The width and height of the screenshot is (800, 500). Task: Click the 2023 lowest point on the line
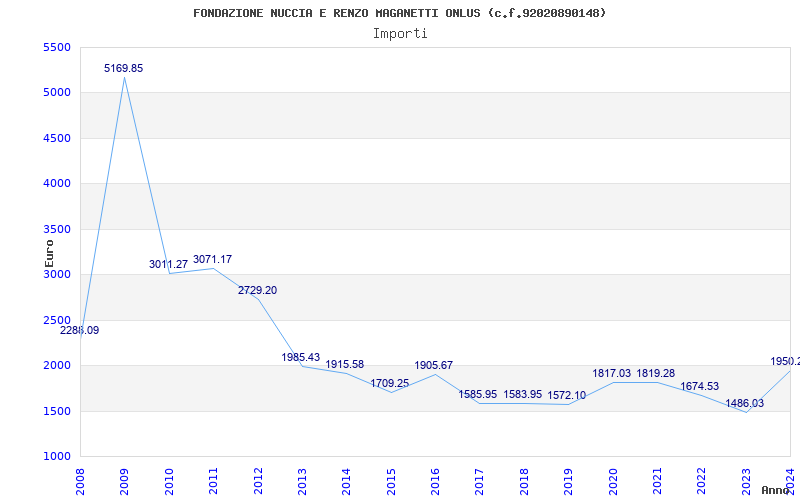pos(746,412)
